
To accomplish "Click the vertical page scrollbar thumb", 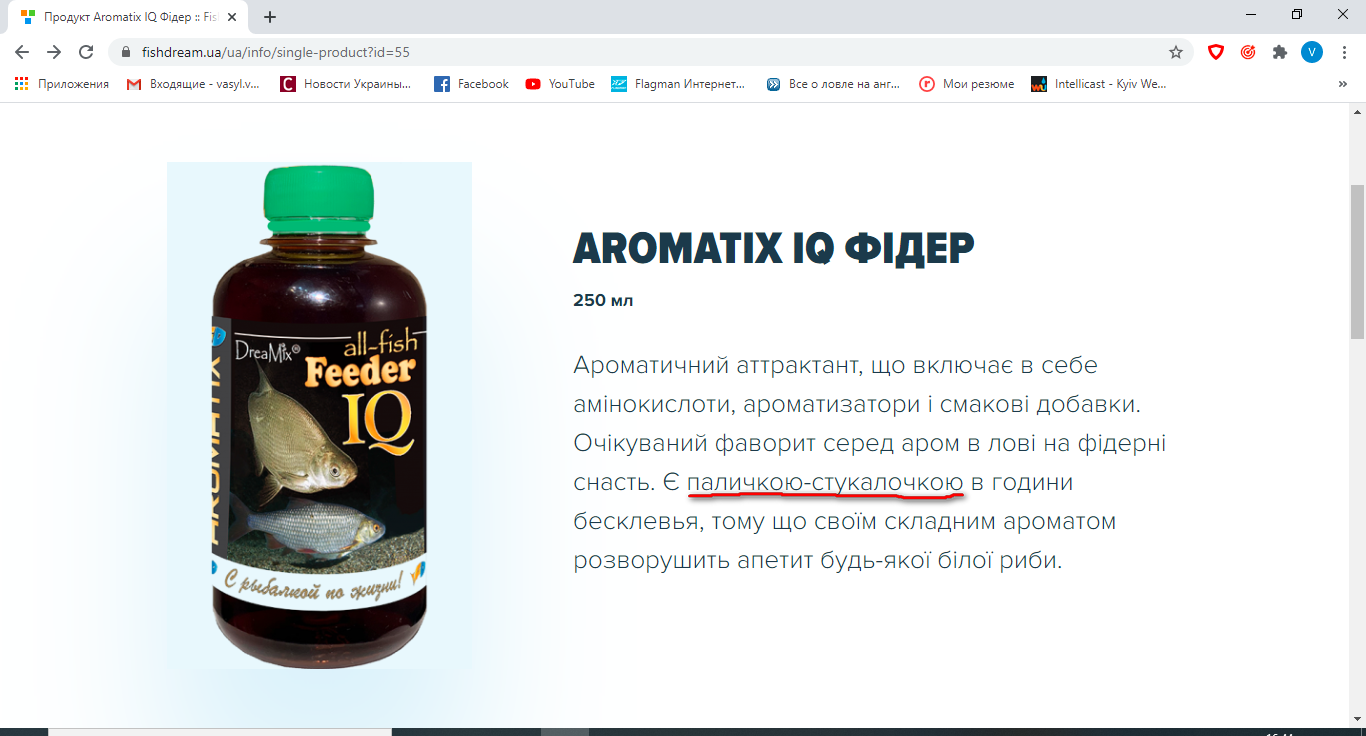I will (1357, 262).
